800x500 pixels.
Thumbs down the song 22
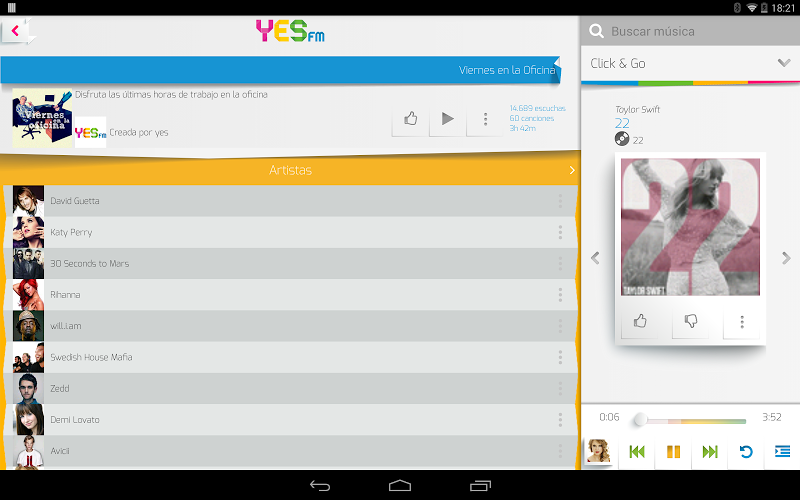(691, 321)
